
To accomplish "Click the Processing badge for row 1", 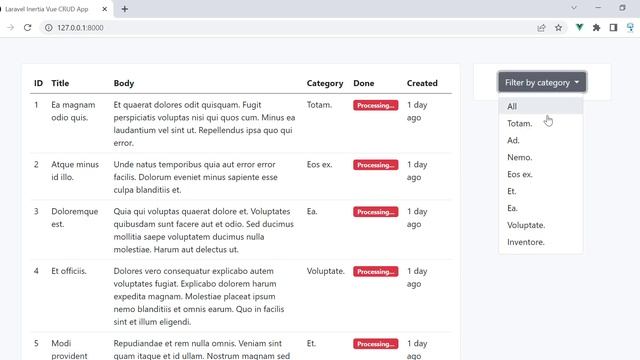I will (x=376, y=105).
